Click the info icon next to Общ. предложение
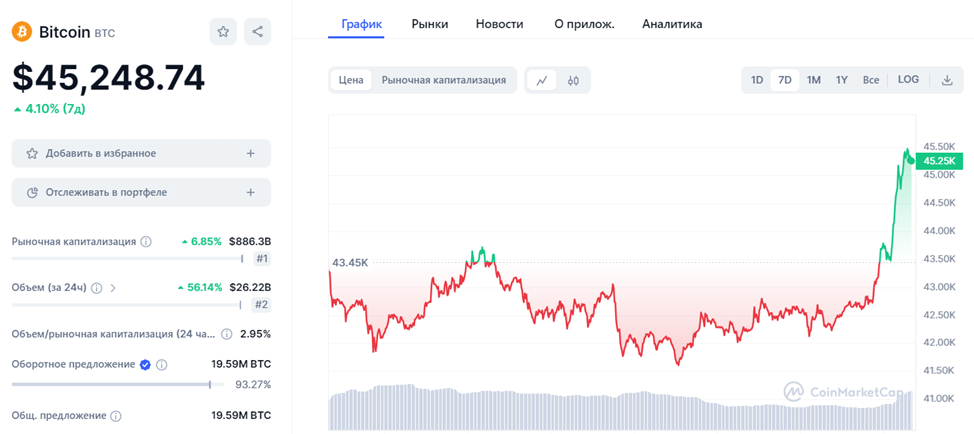The height and width of the screenshot is (434, 974). [x=116, y=415]
